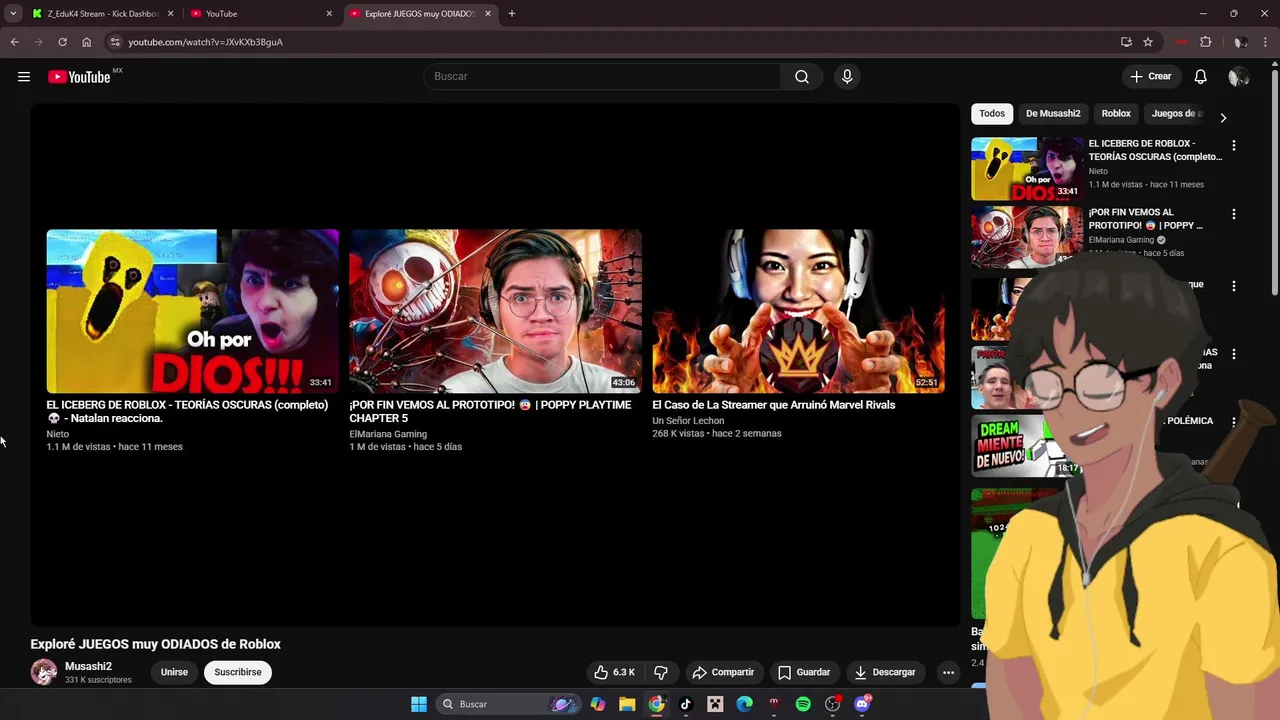Viewport: 1280px width, 720px height.
Task: Like the video with thumbs up
Action: pos(614,672)
